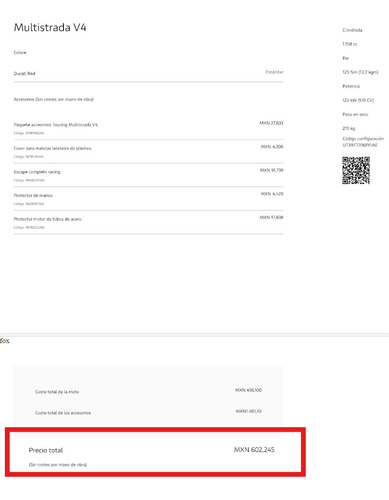Click the 1158 cc displacement value
Viewport: 389px width, 500px height.
(350, 44)
